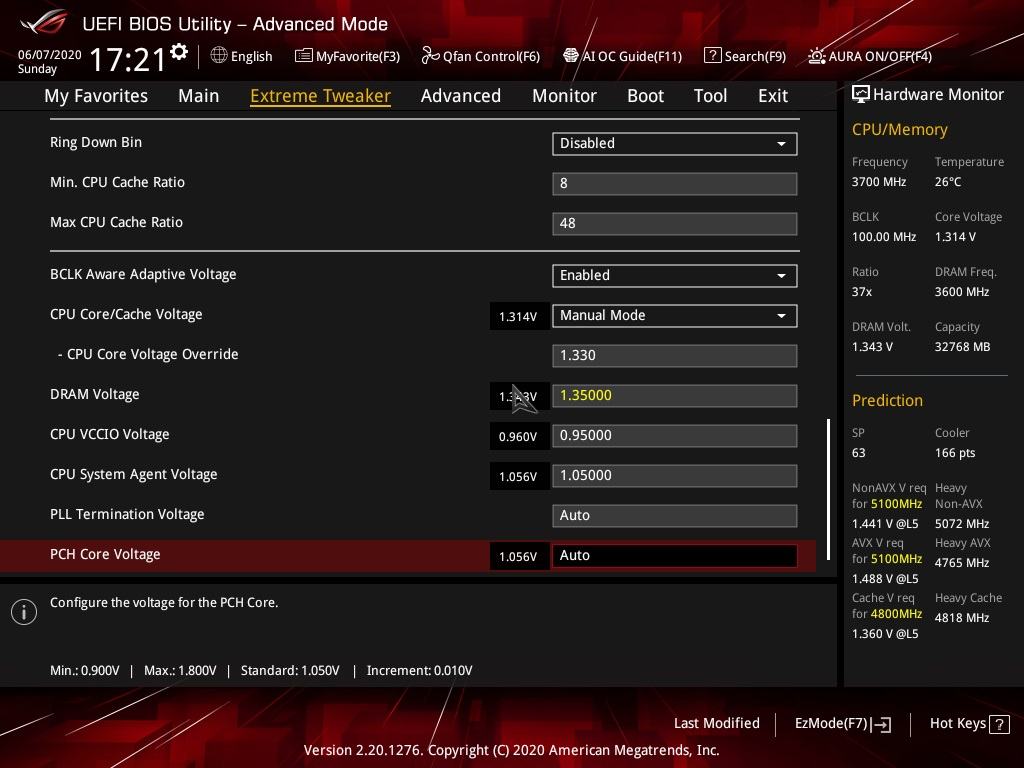
Task: Click the Prediction heading
Action: 888,400
